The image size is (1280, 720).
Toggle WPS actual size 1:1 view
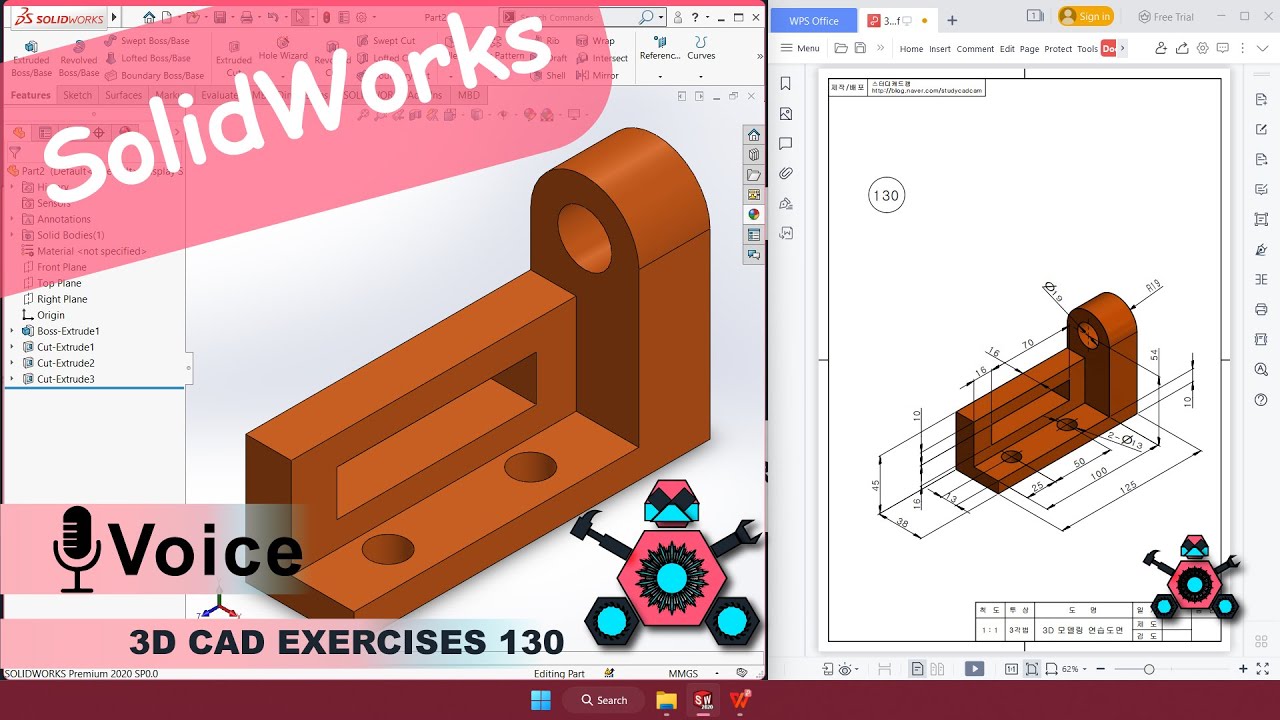coord(1011,669)
